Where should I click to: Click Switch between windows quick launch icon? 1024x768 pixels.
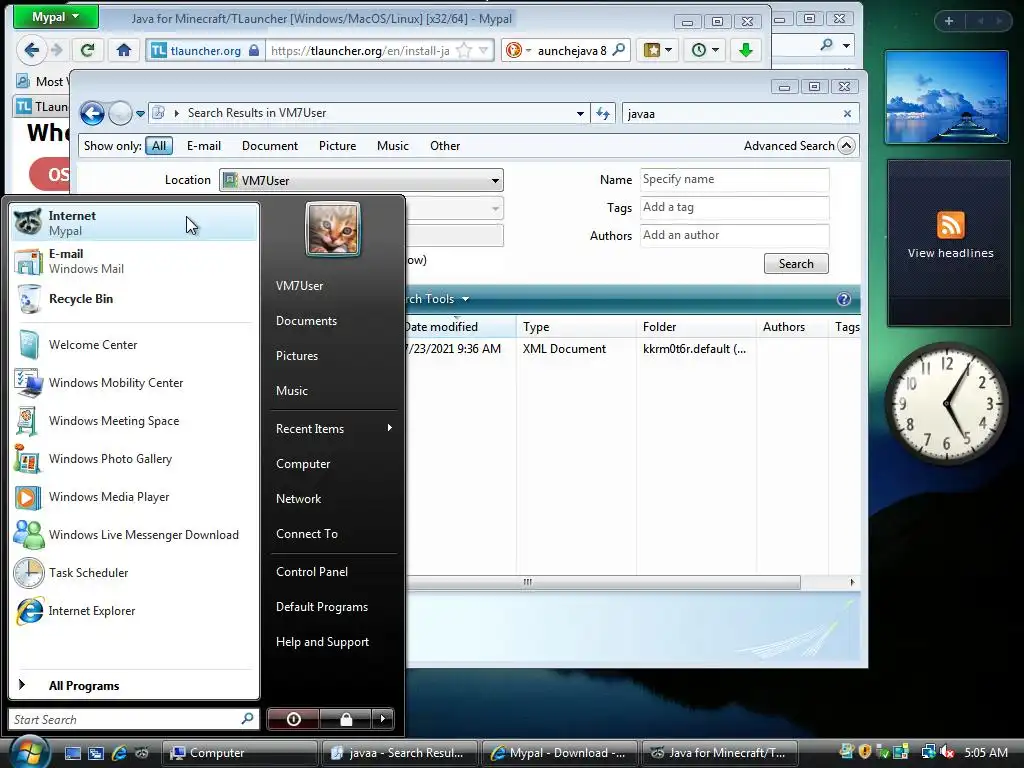(96, 753)
